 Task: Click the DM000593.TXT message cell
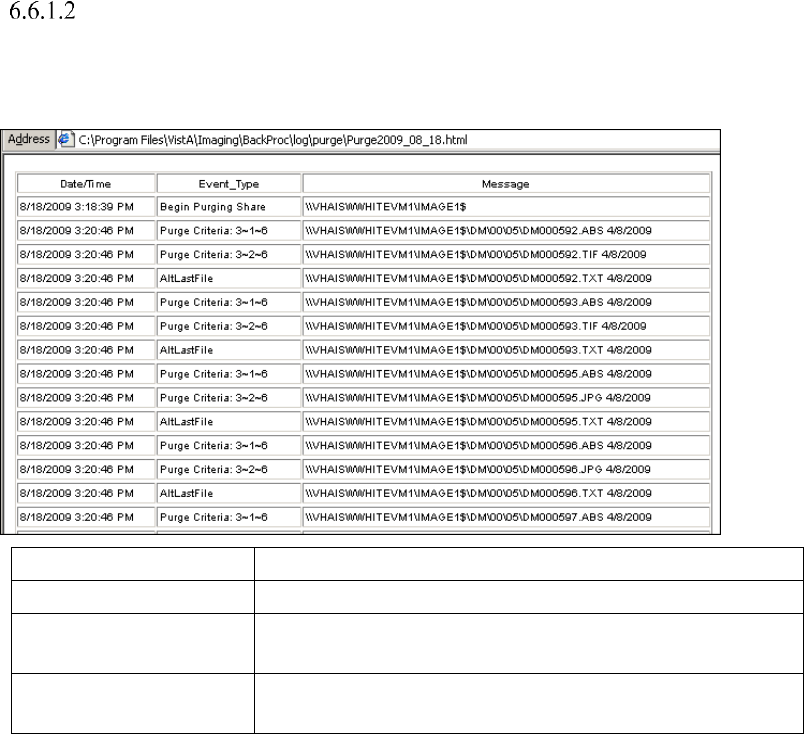pyautogui.click(x=506, y=350)
